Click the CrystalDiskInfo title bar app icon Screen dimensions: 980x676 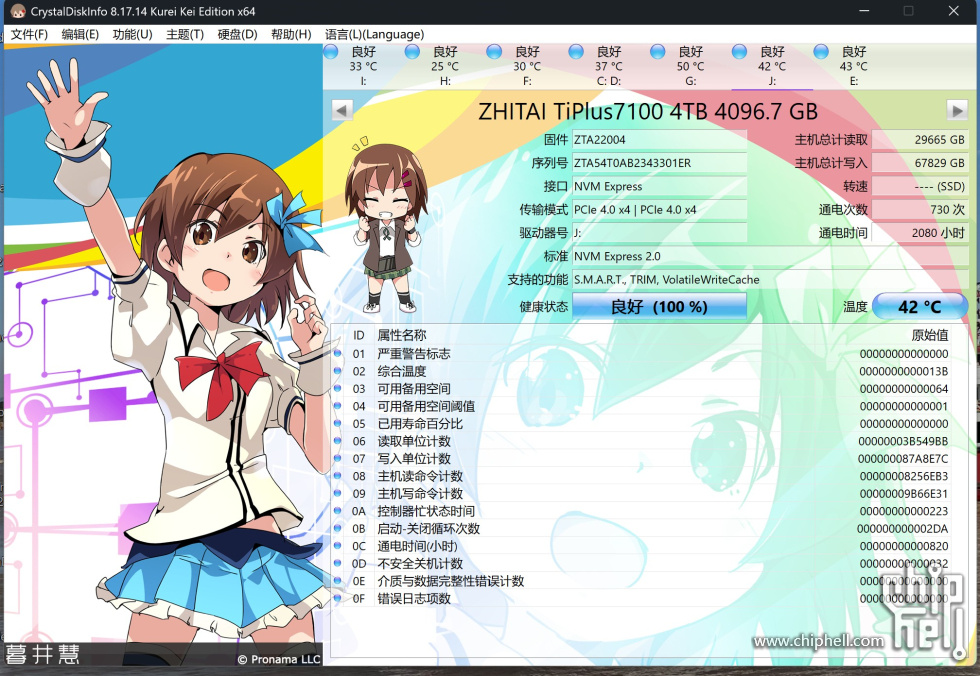18,11
